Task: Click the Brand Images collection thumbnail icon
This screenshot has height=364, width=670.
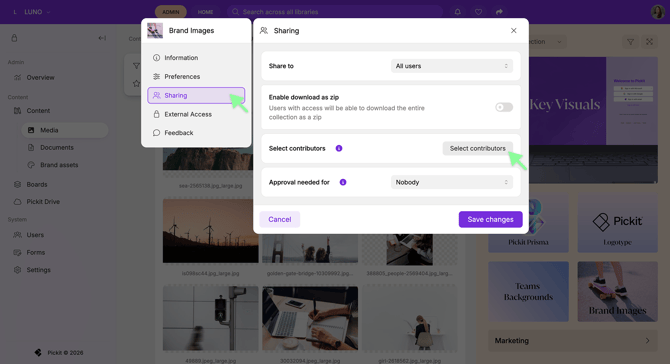Action: (x=155, y=31)
